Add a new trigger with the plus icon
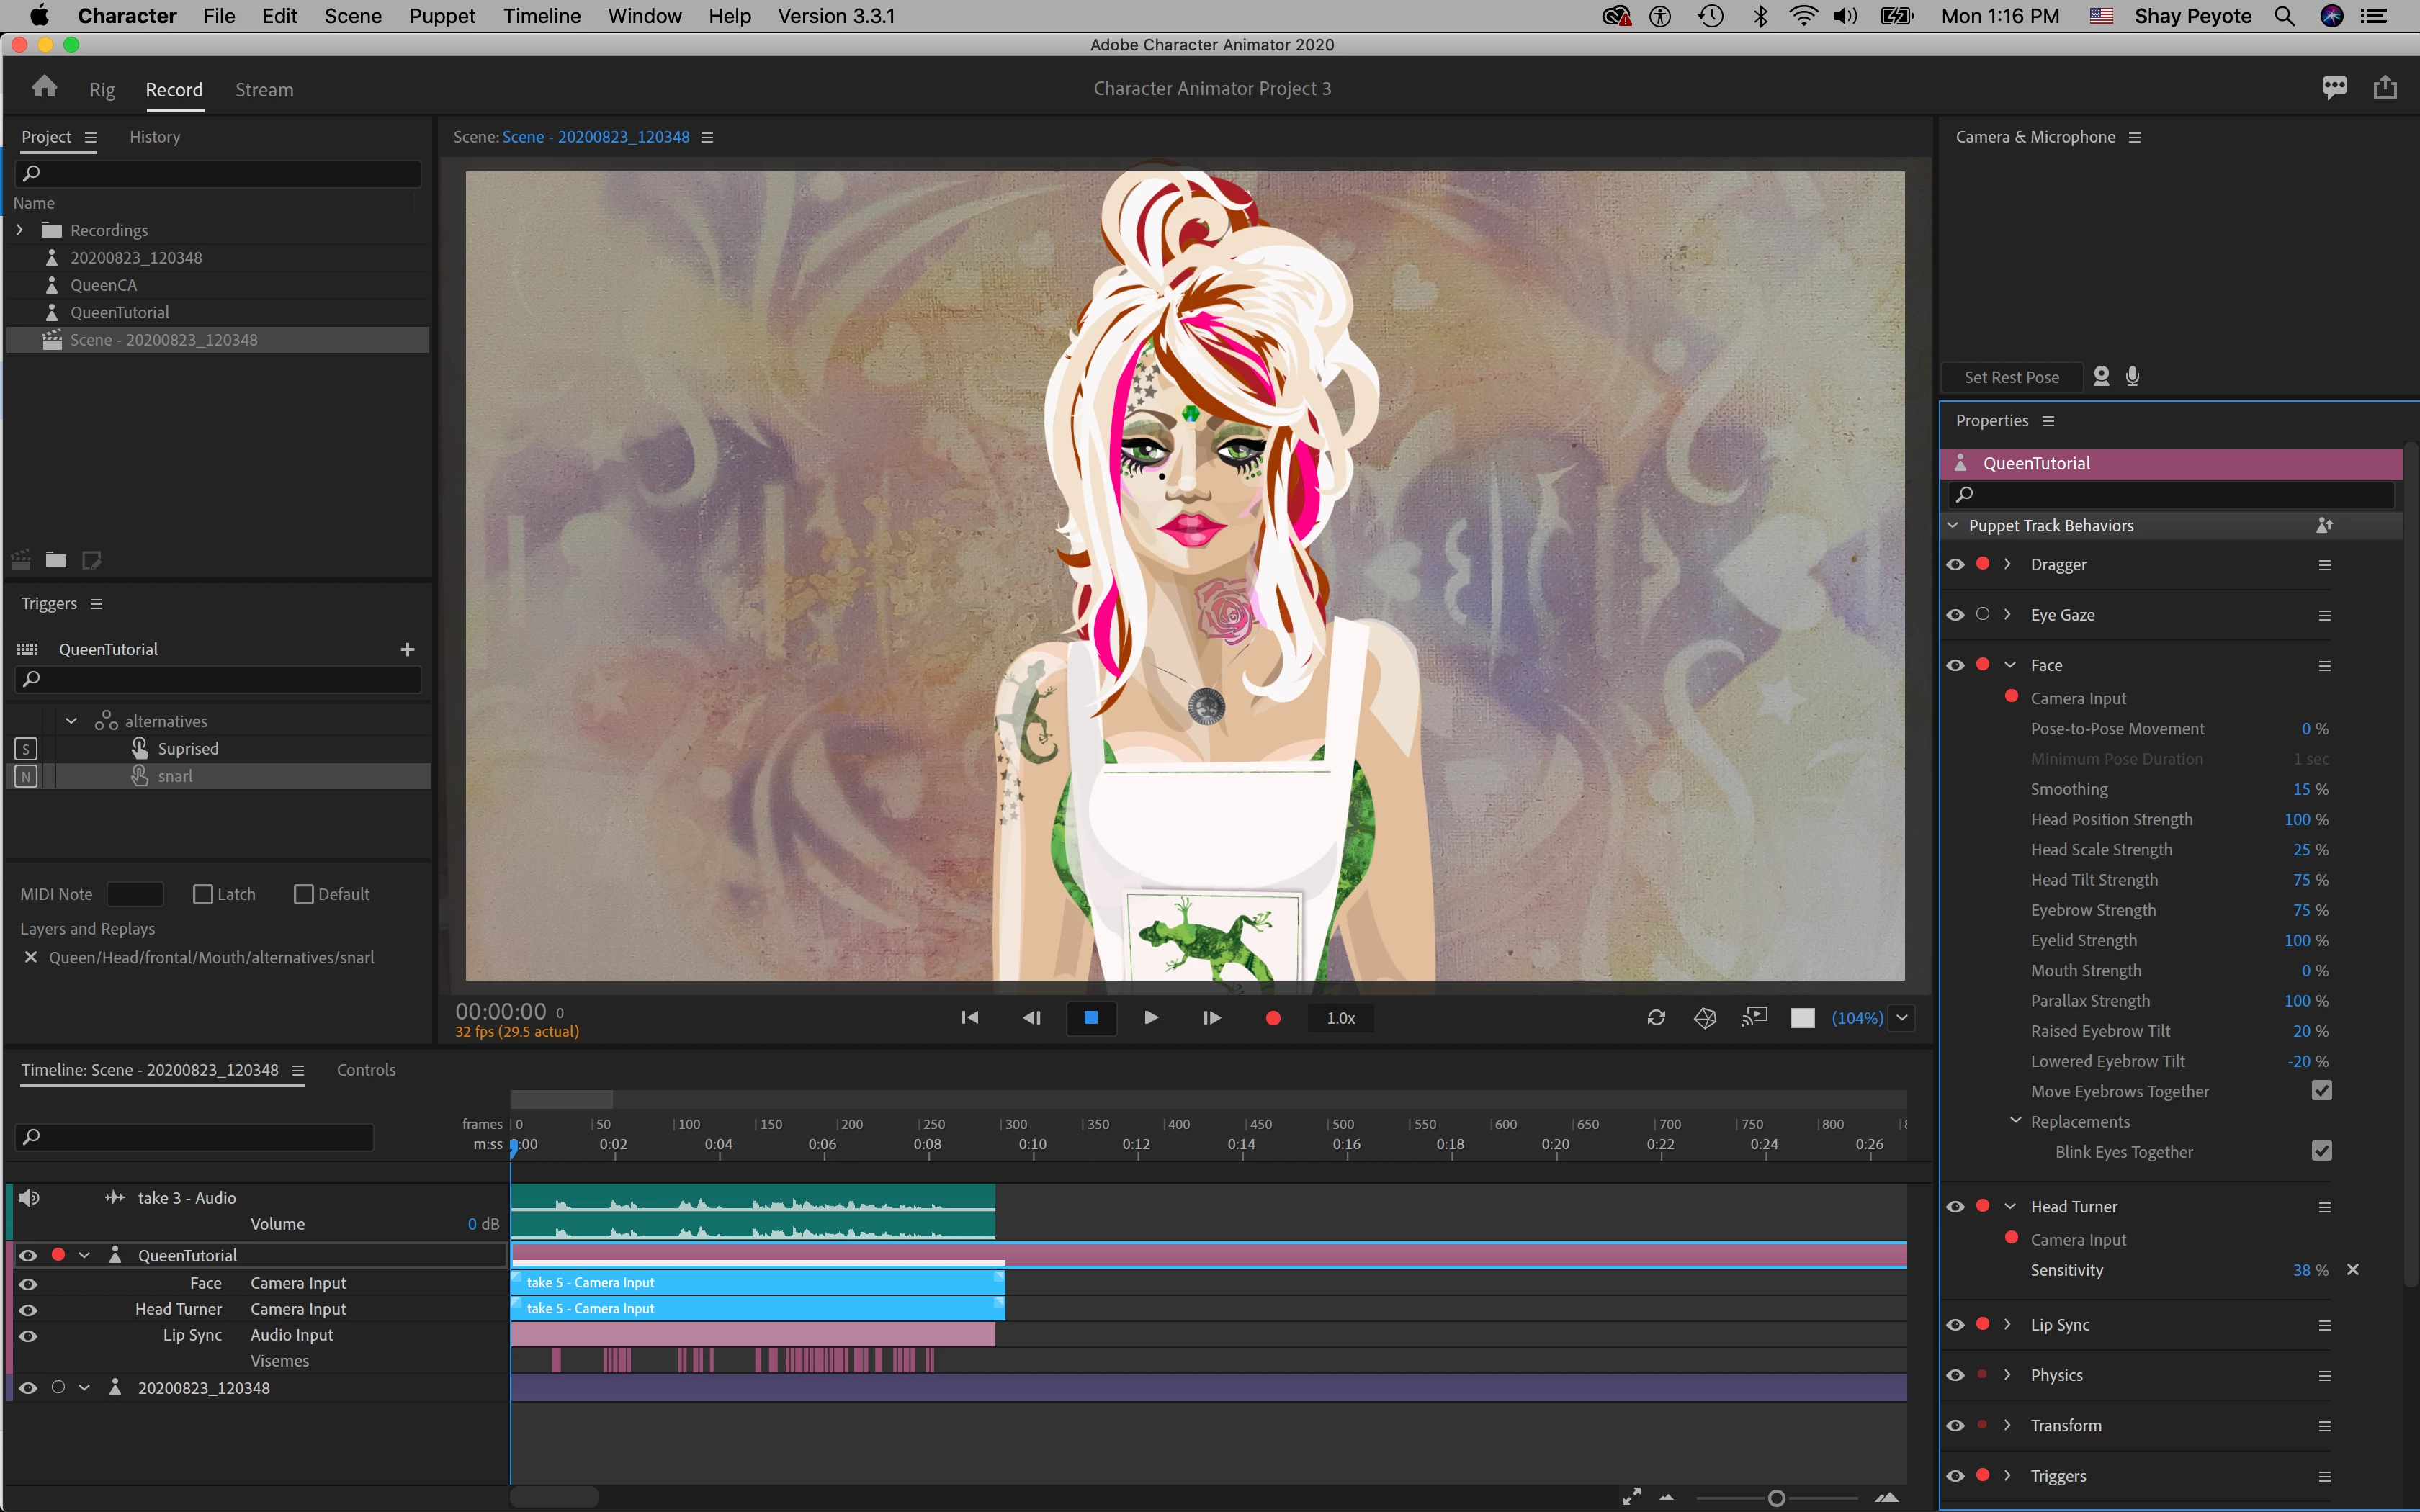Viewport: 2420px width, 1512px height. (x=407, y=650)
